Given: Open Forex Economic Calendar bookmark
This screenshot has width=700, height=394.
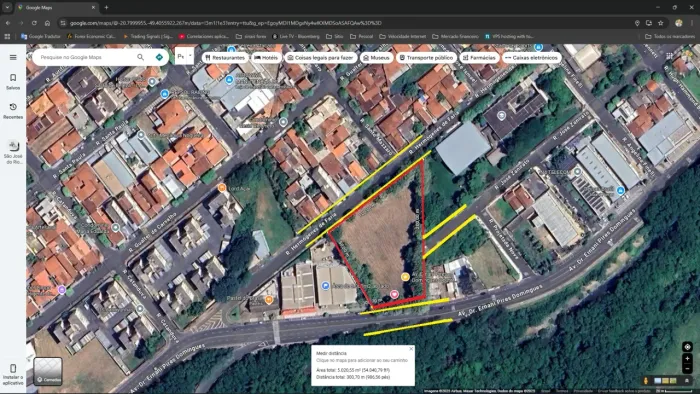Looking at the screenshot, I should point(91,37).
